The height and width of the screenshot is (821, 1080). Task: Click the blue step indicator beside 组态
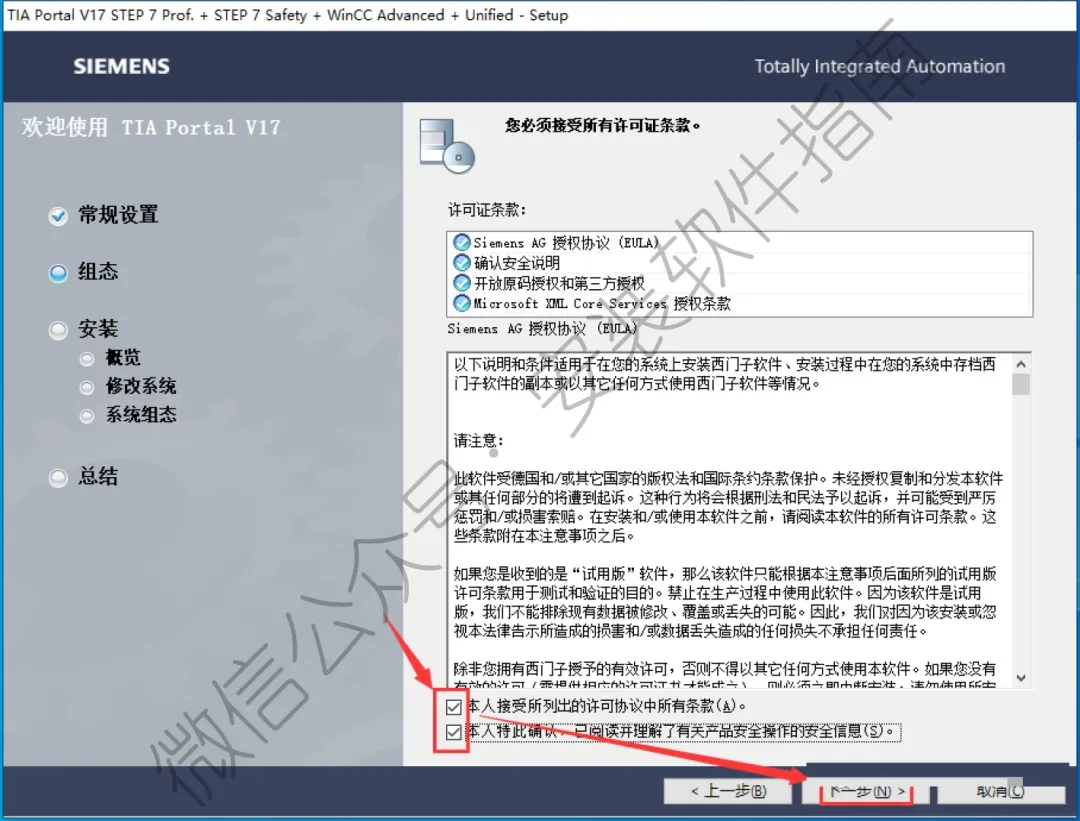(59, 273)
